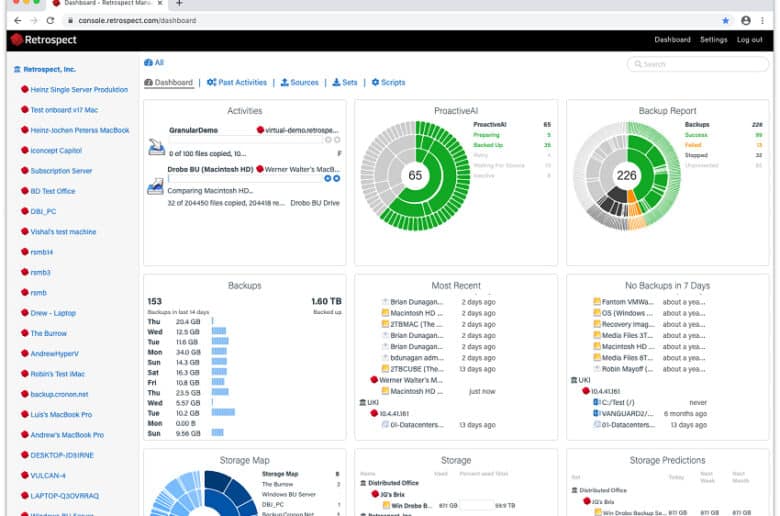
Task: Switch to the Dashboard tab
Action: point(169,83)
